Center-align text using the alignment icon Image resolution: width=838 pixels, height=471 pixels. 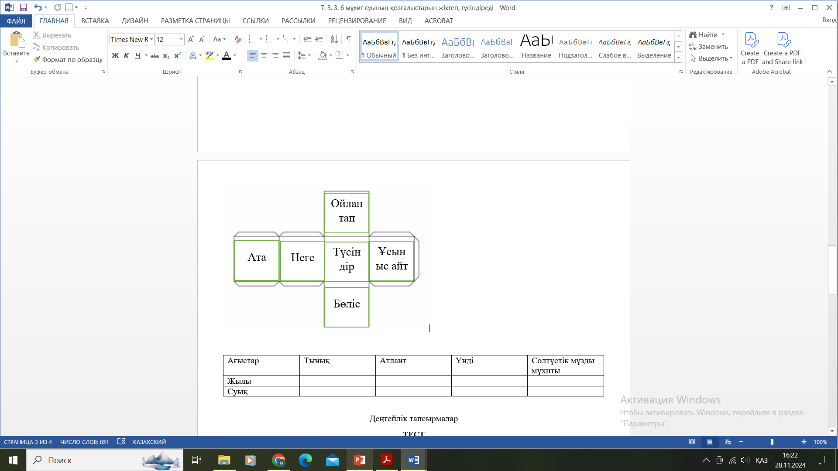265,56
